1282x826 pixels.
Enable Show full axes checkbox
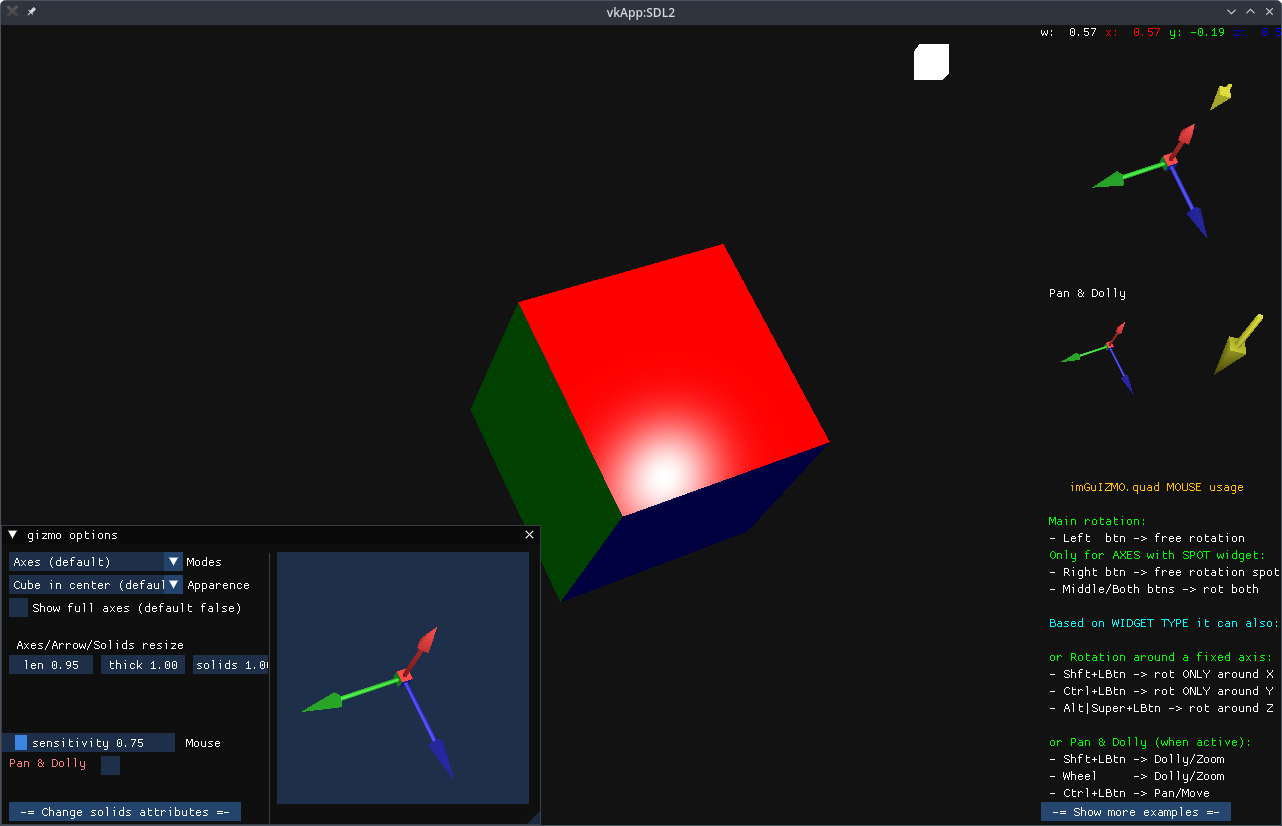click(19, 608)
